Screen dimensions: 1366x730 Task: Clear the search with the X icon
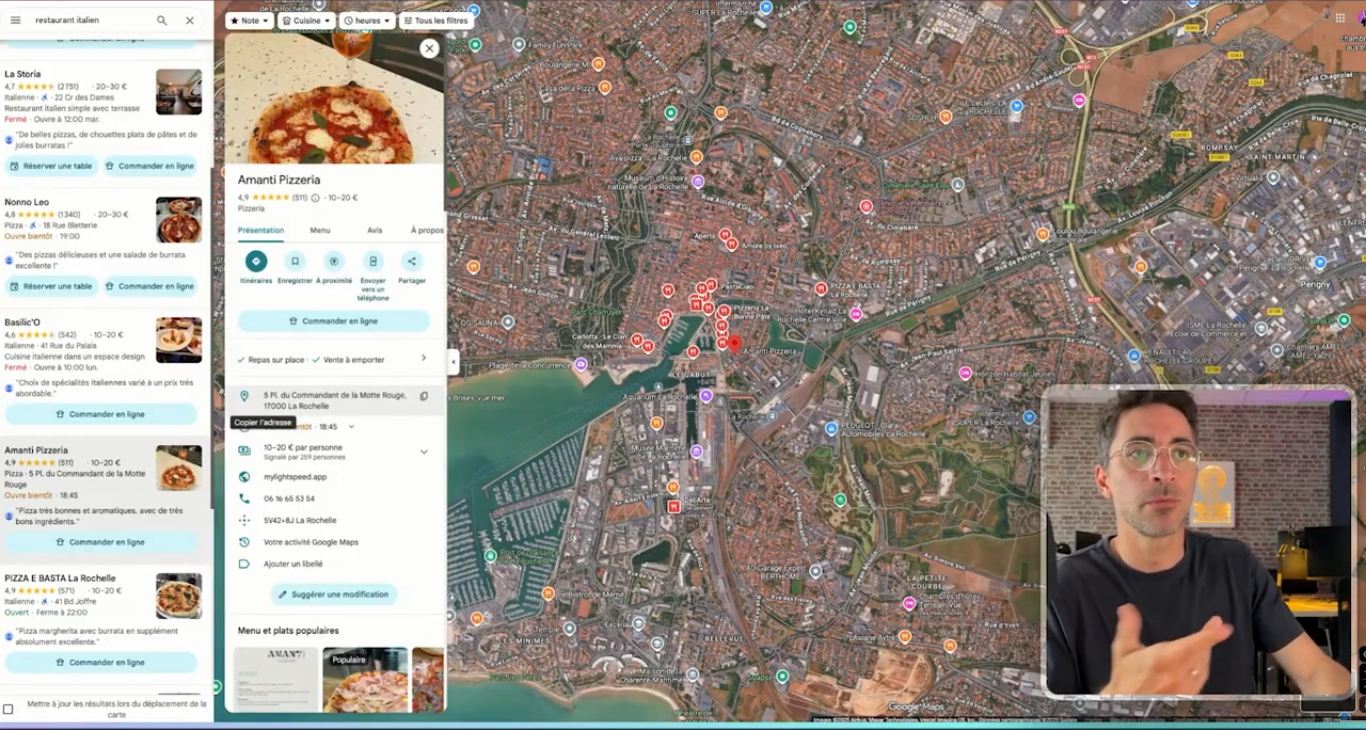click(x=190, y=20)
